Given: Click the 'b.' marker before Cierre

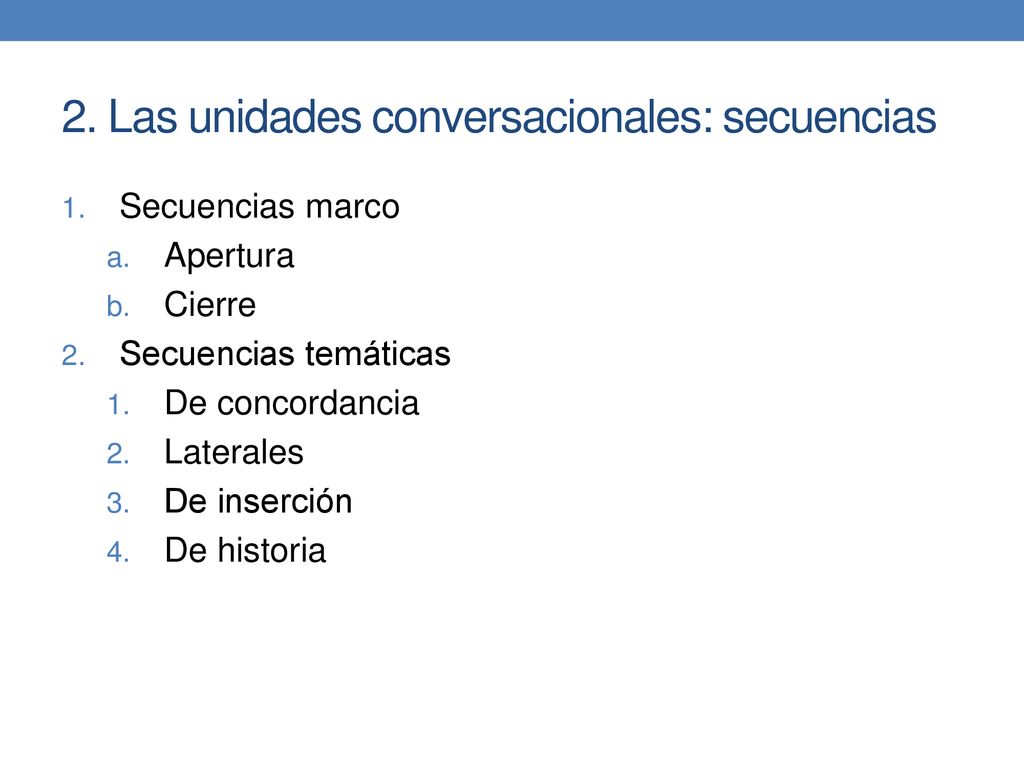Looking at the screenshot, I should click(118, 307).
